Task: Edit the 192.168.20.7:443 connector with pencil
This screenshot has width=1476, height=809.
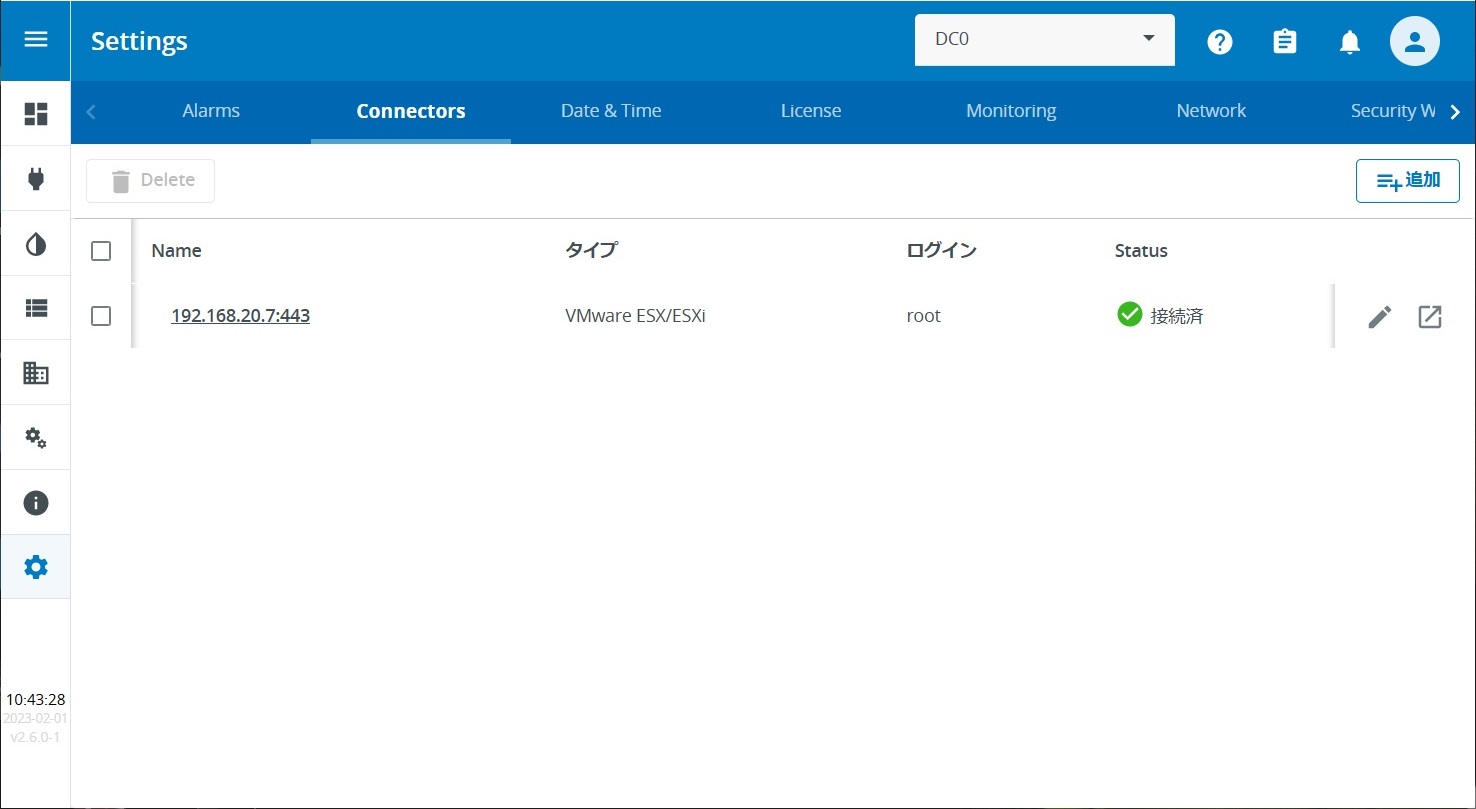Action: (x=1379, y=317)
